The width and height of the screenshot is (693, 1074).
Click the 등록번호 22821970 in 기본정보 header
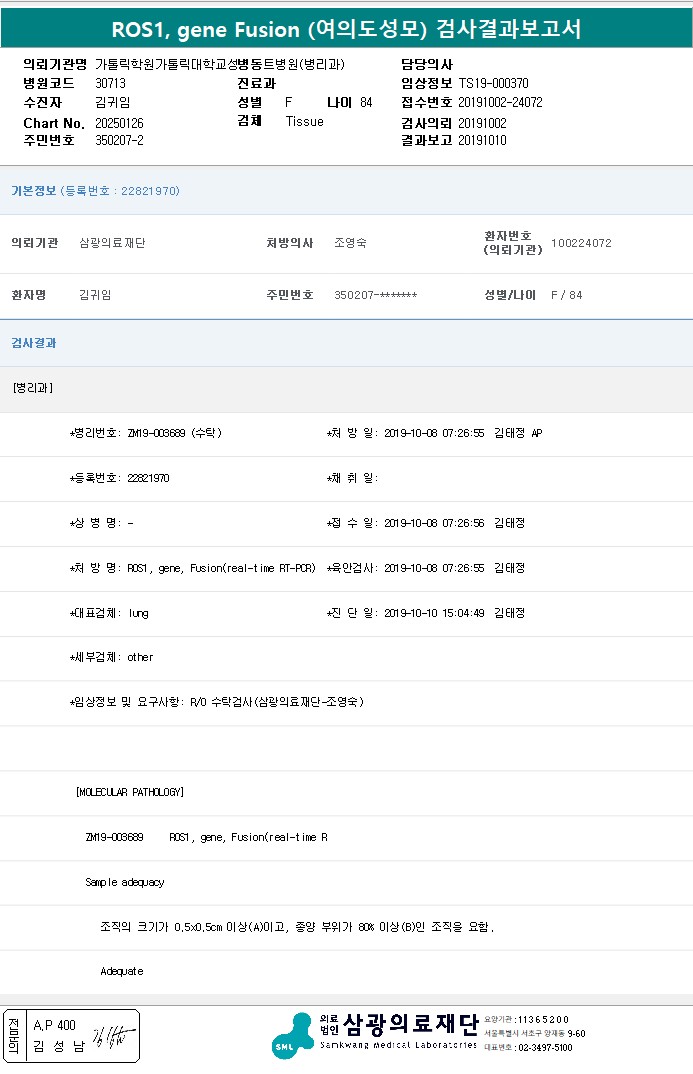[x=150, y=190]
